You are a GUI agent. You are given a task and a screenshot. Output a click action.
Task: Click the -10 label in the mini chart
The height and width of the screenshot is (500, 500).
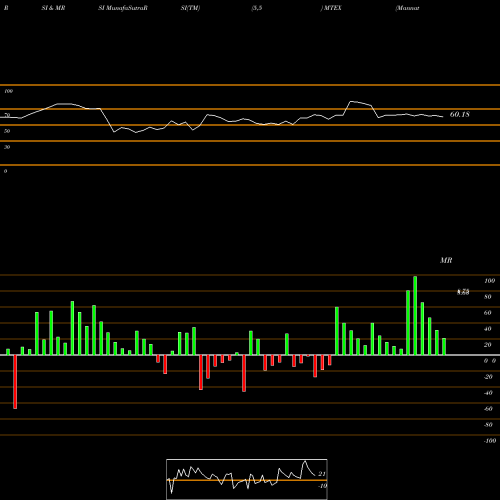pyautogui.click(x=322, y=486)
